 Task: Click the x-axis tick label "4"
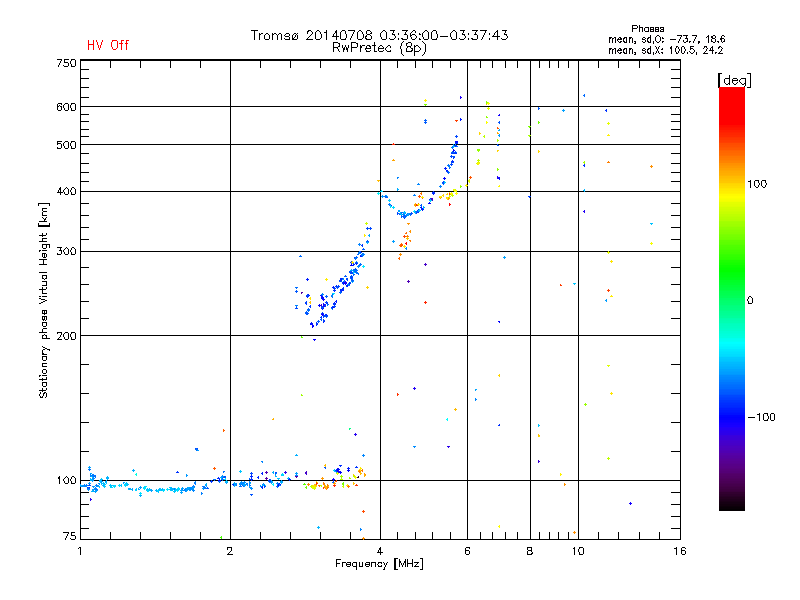[380, 551]
